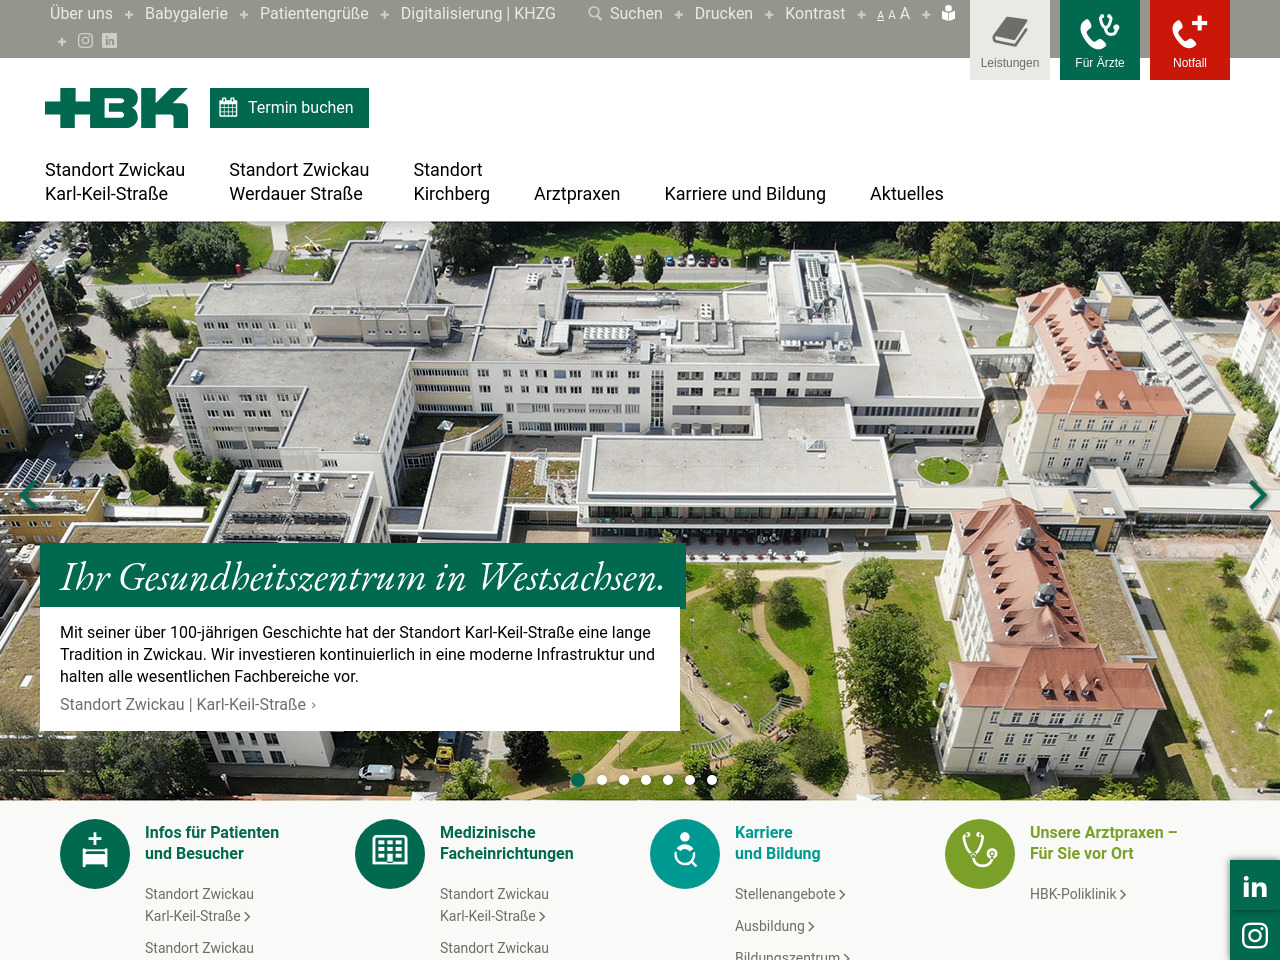Show next slide with right arrow

pyautogui.click(x=1257, y=495)
